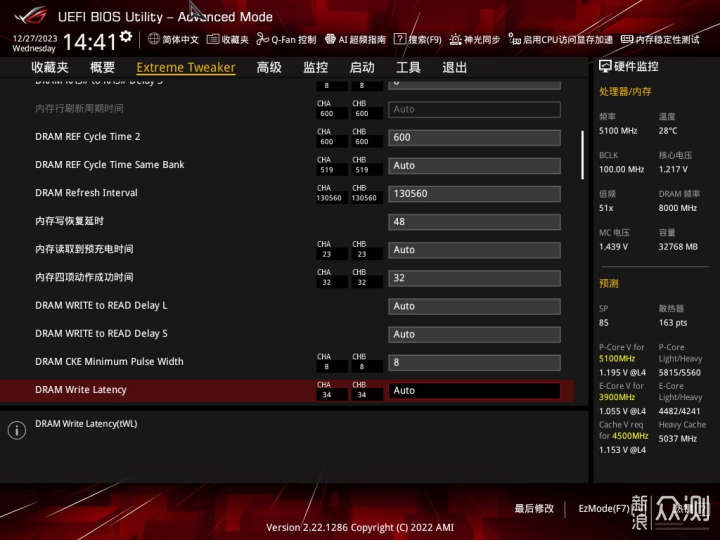Select highlighted DRAM Write Latency label

(81, 390)
